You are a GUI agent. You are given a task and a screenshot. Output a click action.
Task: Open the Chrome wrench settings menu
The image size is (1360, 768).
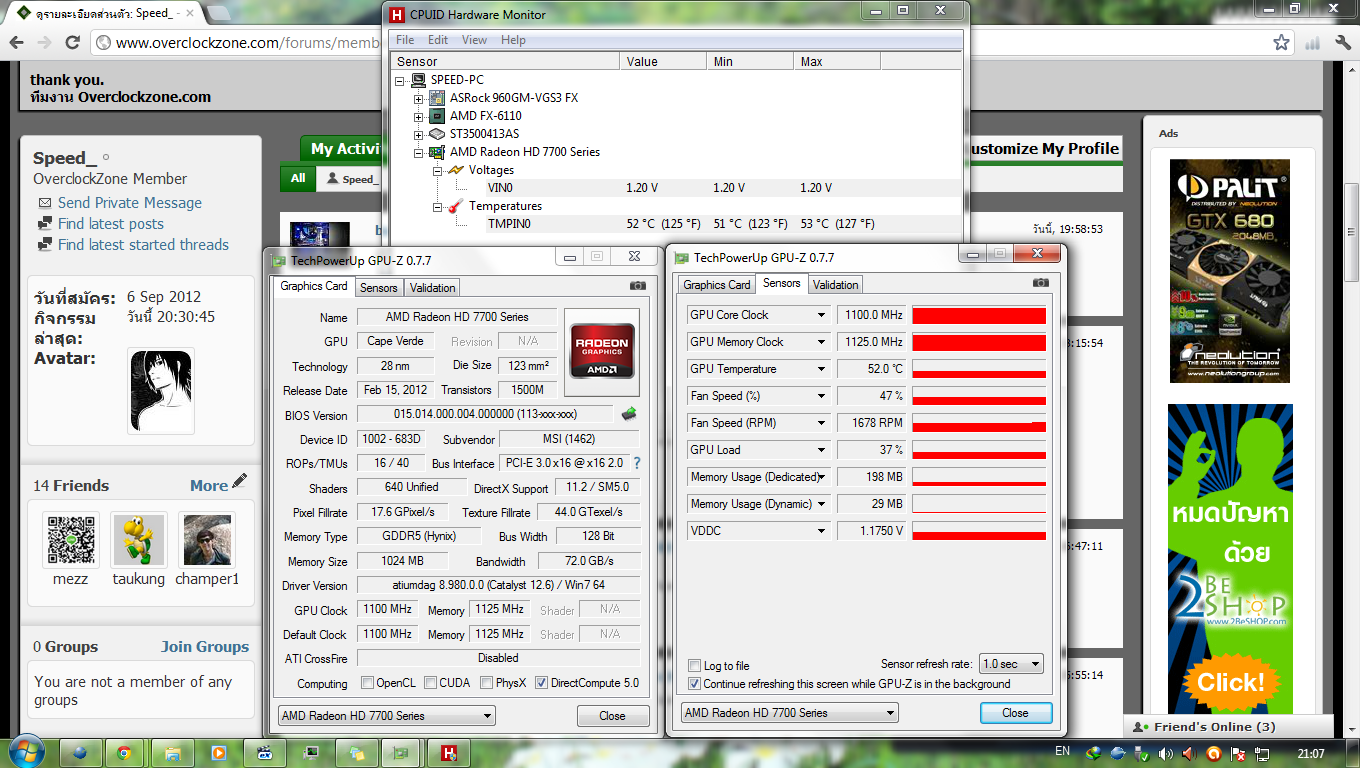coord(1341,42)
